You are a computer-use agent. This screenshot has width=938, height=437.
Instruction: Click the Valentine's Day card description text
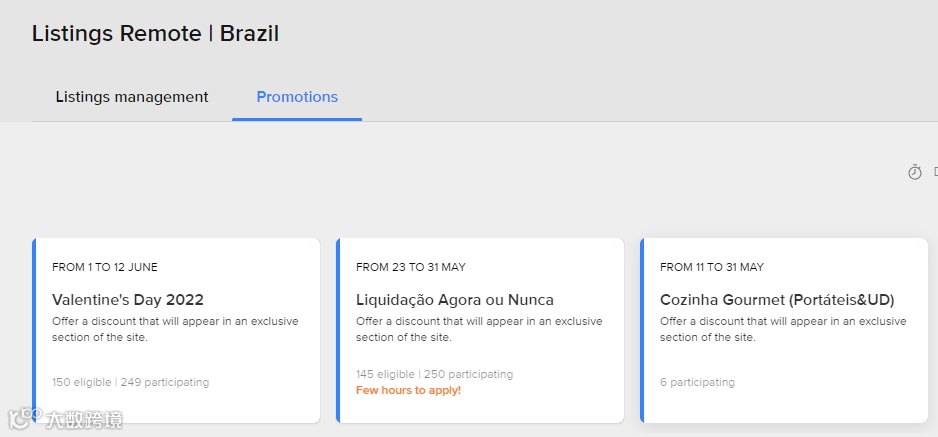click(175, 329)
